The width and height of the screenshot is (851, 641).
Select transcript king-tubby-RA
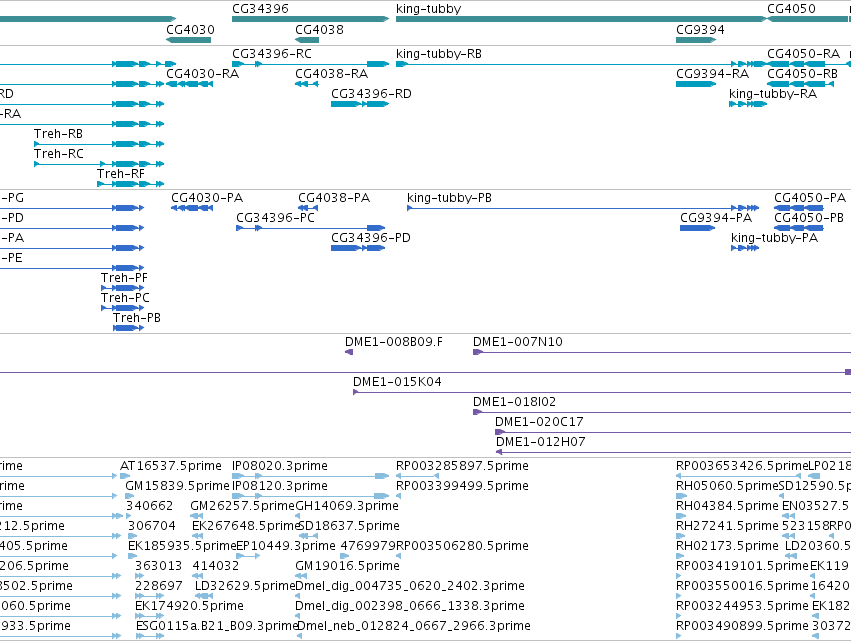click(x=748, y=104)
